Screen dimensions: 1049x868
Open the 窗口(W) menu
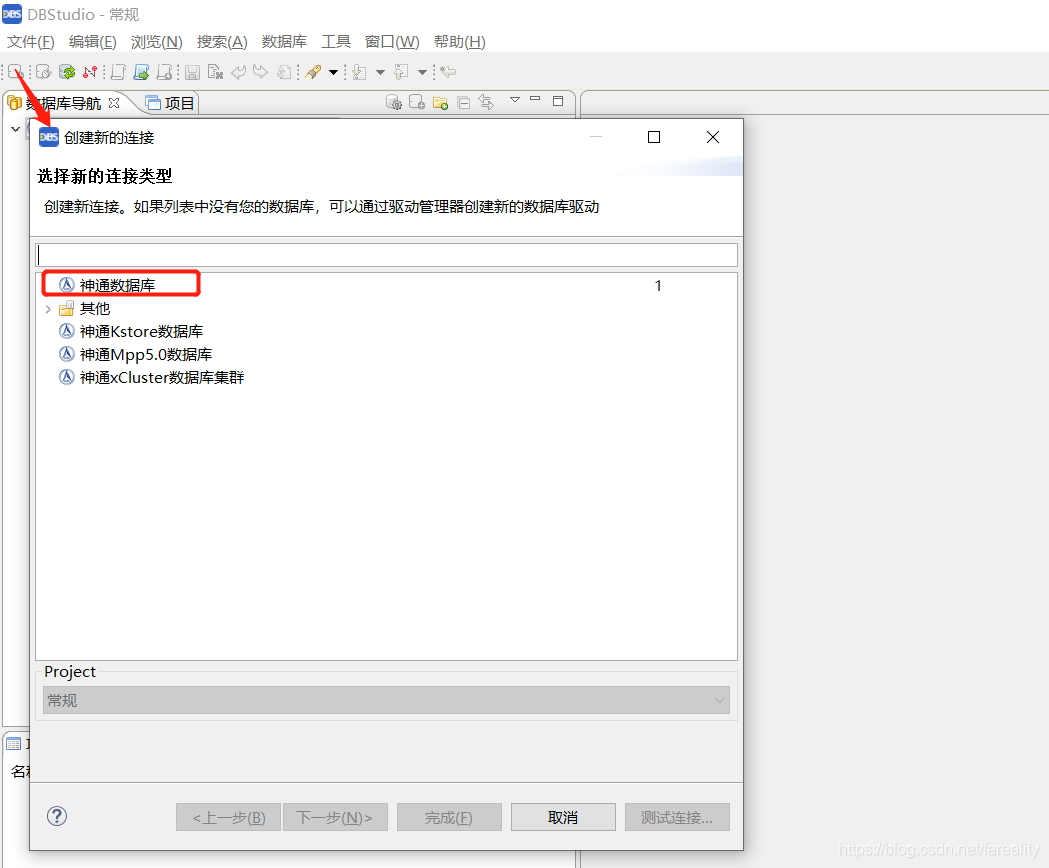[392, 41]
